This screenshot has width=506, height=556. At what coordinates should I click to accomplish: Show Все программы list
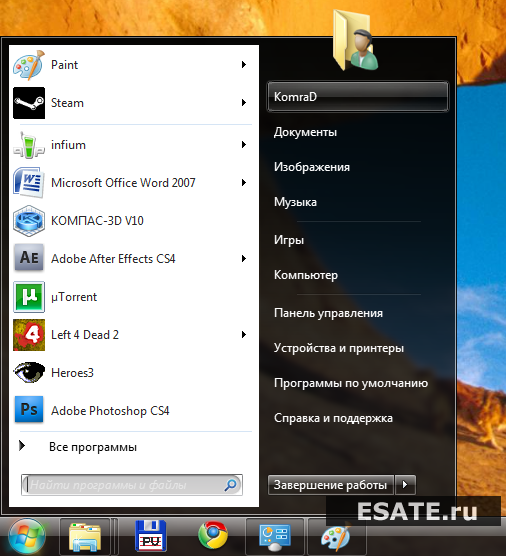click(x=93, y=447)
